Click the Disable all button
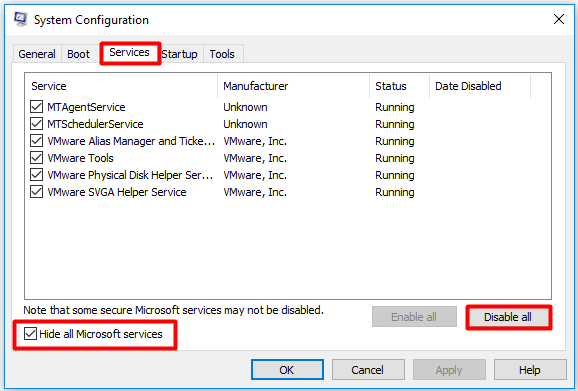The width and height of the screenshot is (578, 391). coord(508,317)
